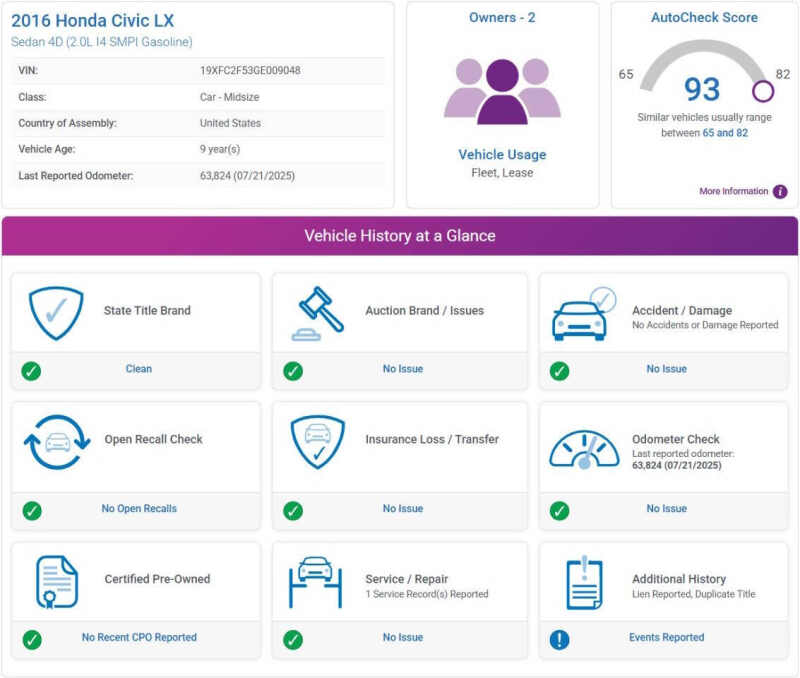
Task: Click the Vehicle History at a Glance header
Action: [400, 236]
